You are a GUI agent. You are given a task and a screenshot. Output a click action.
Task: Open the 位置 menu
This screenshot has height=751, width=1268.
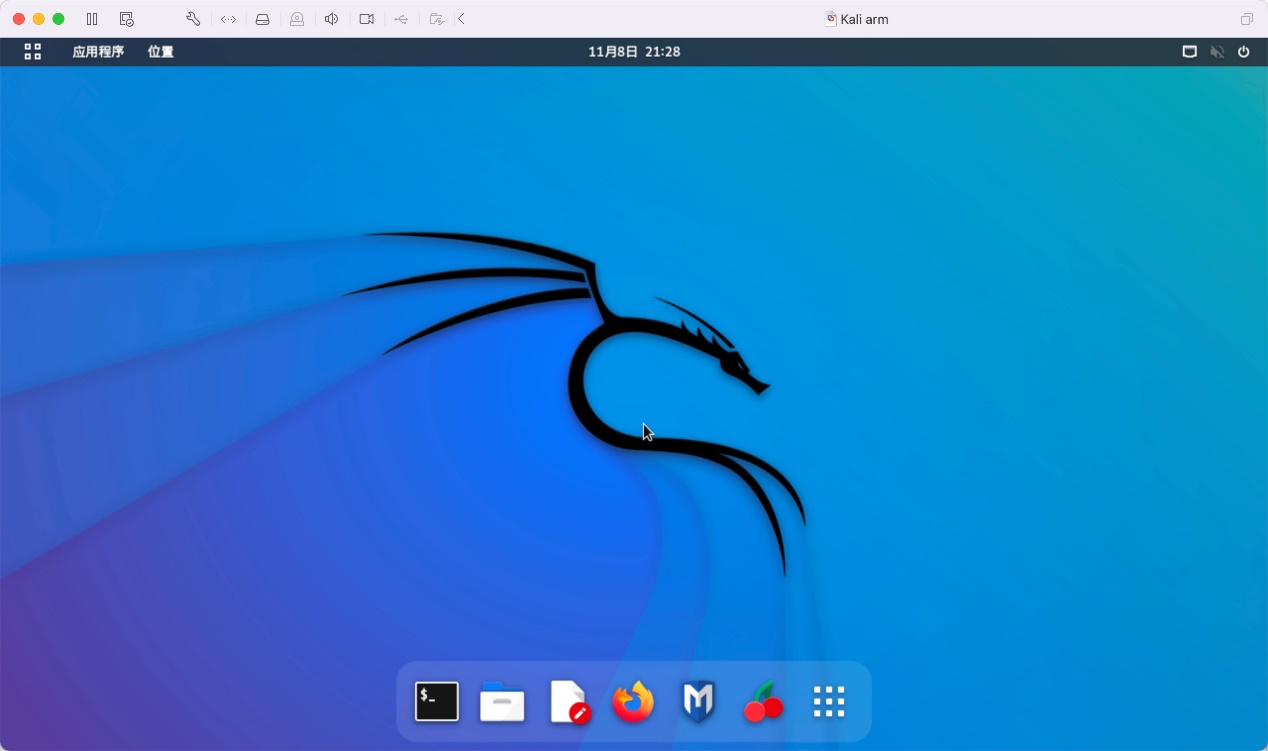pyautogui.click(x=161, y=52)
